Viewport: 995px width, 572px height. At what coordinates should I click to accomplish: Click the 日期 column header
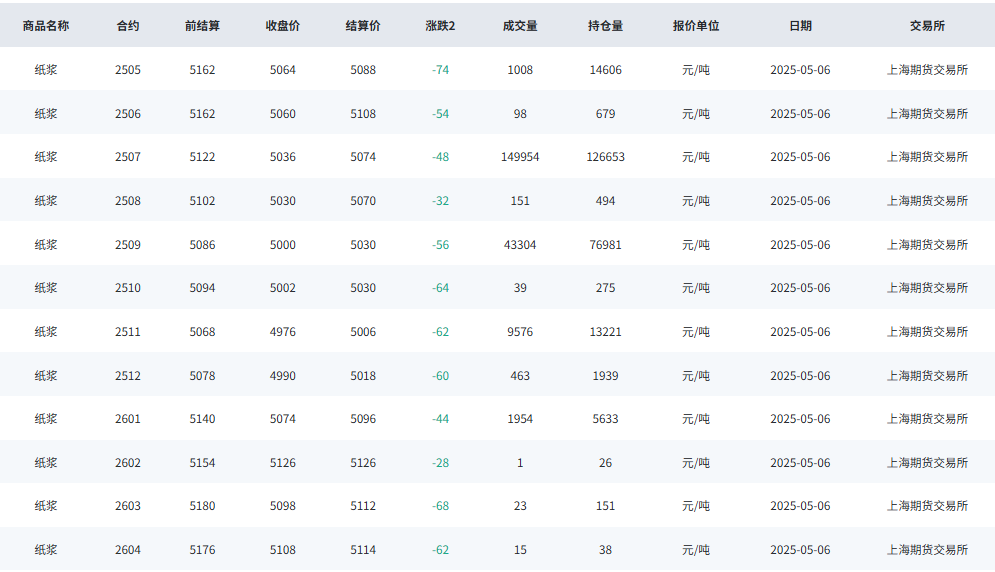pos(800,26)
